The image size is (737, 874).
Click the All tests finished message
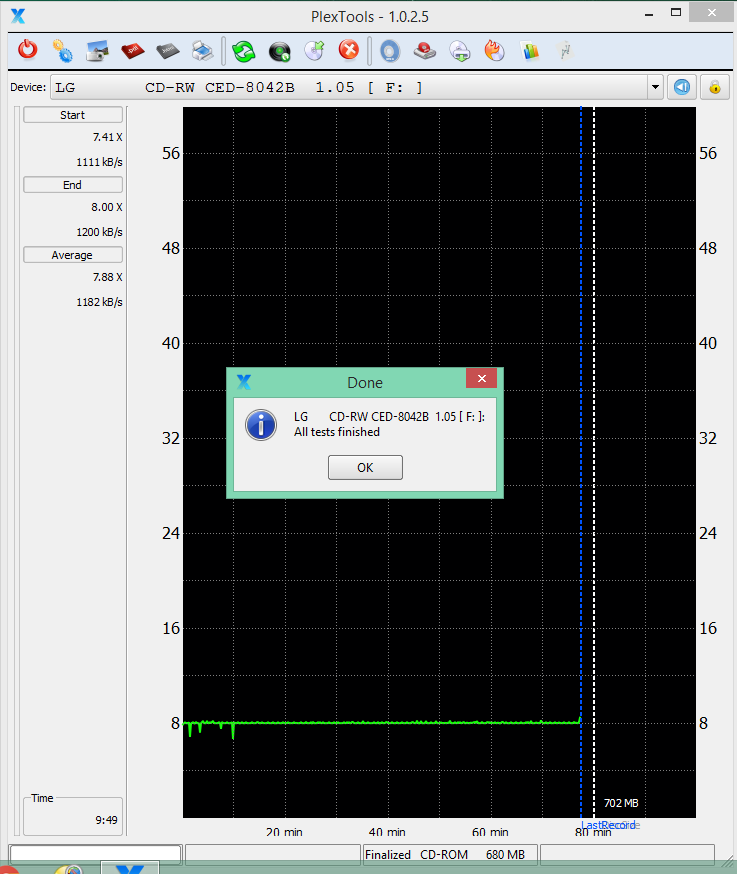pyautogui.click(x=337, y=432)
